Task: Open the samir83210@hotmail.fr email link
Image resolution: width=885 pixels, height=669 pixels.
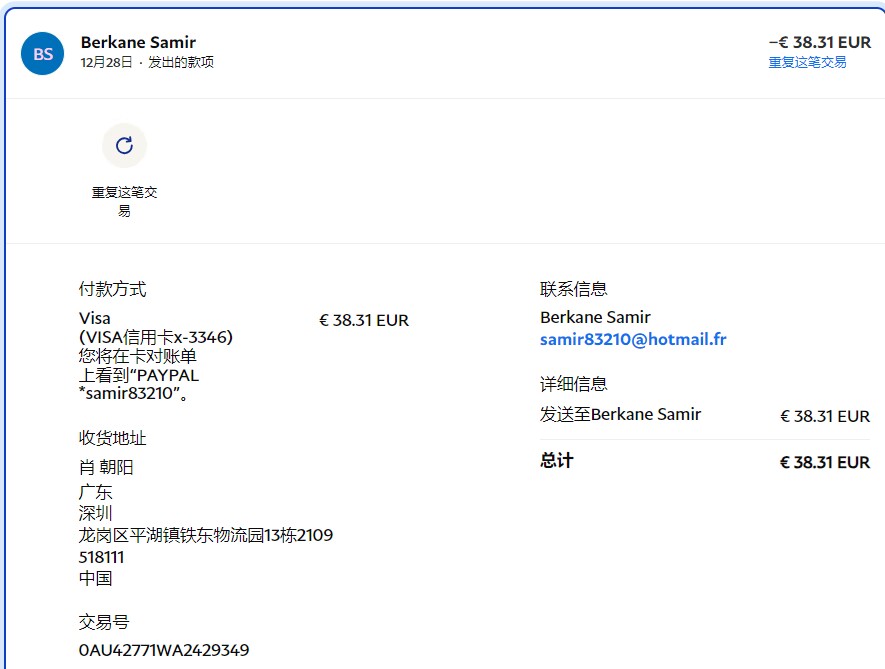Action: tap(633, 339)
